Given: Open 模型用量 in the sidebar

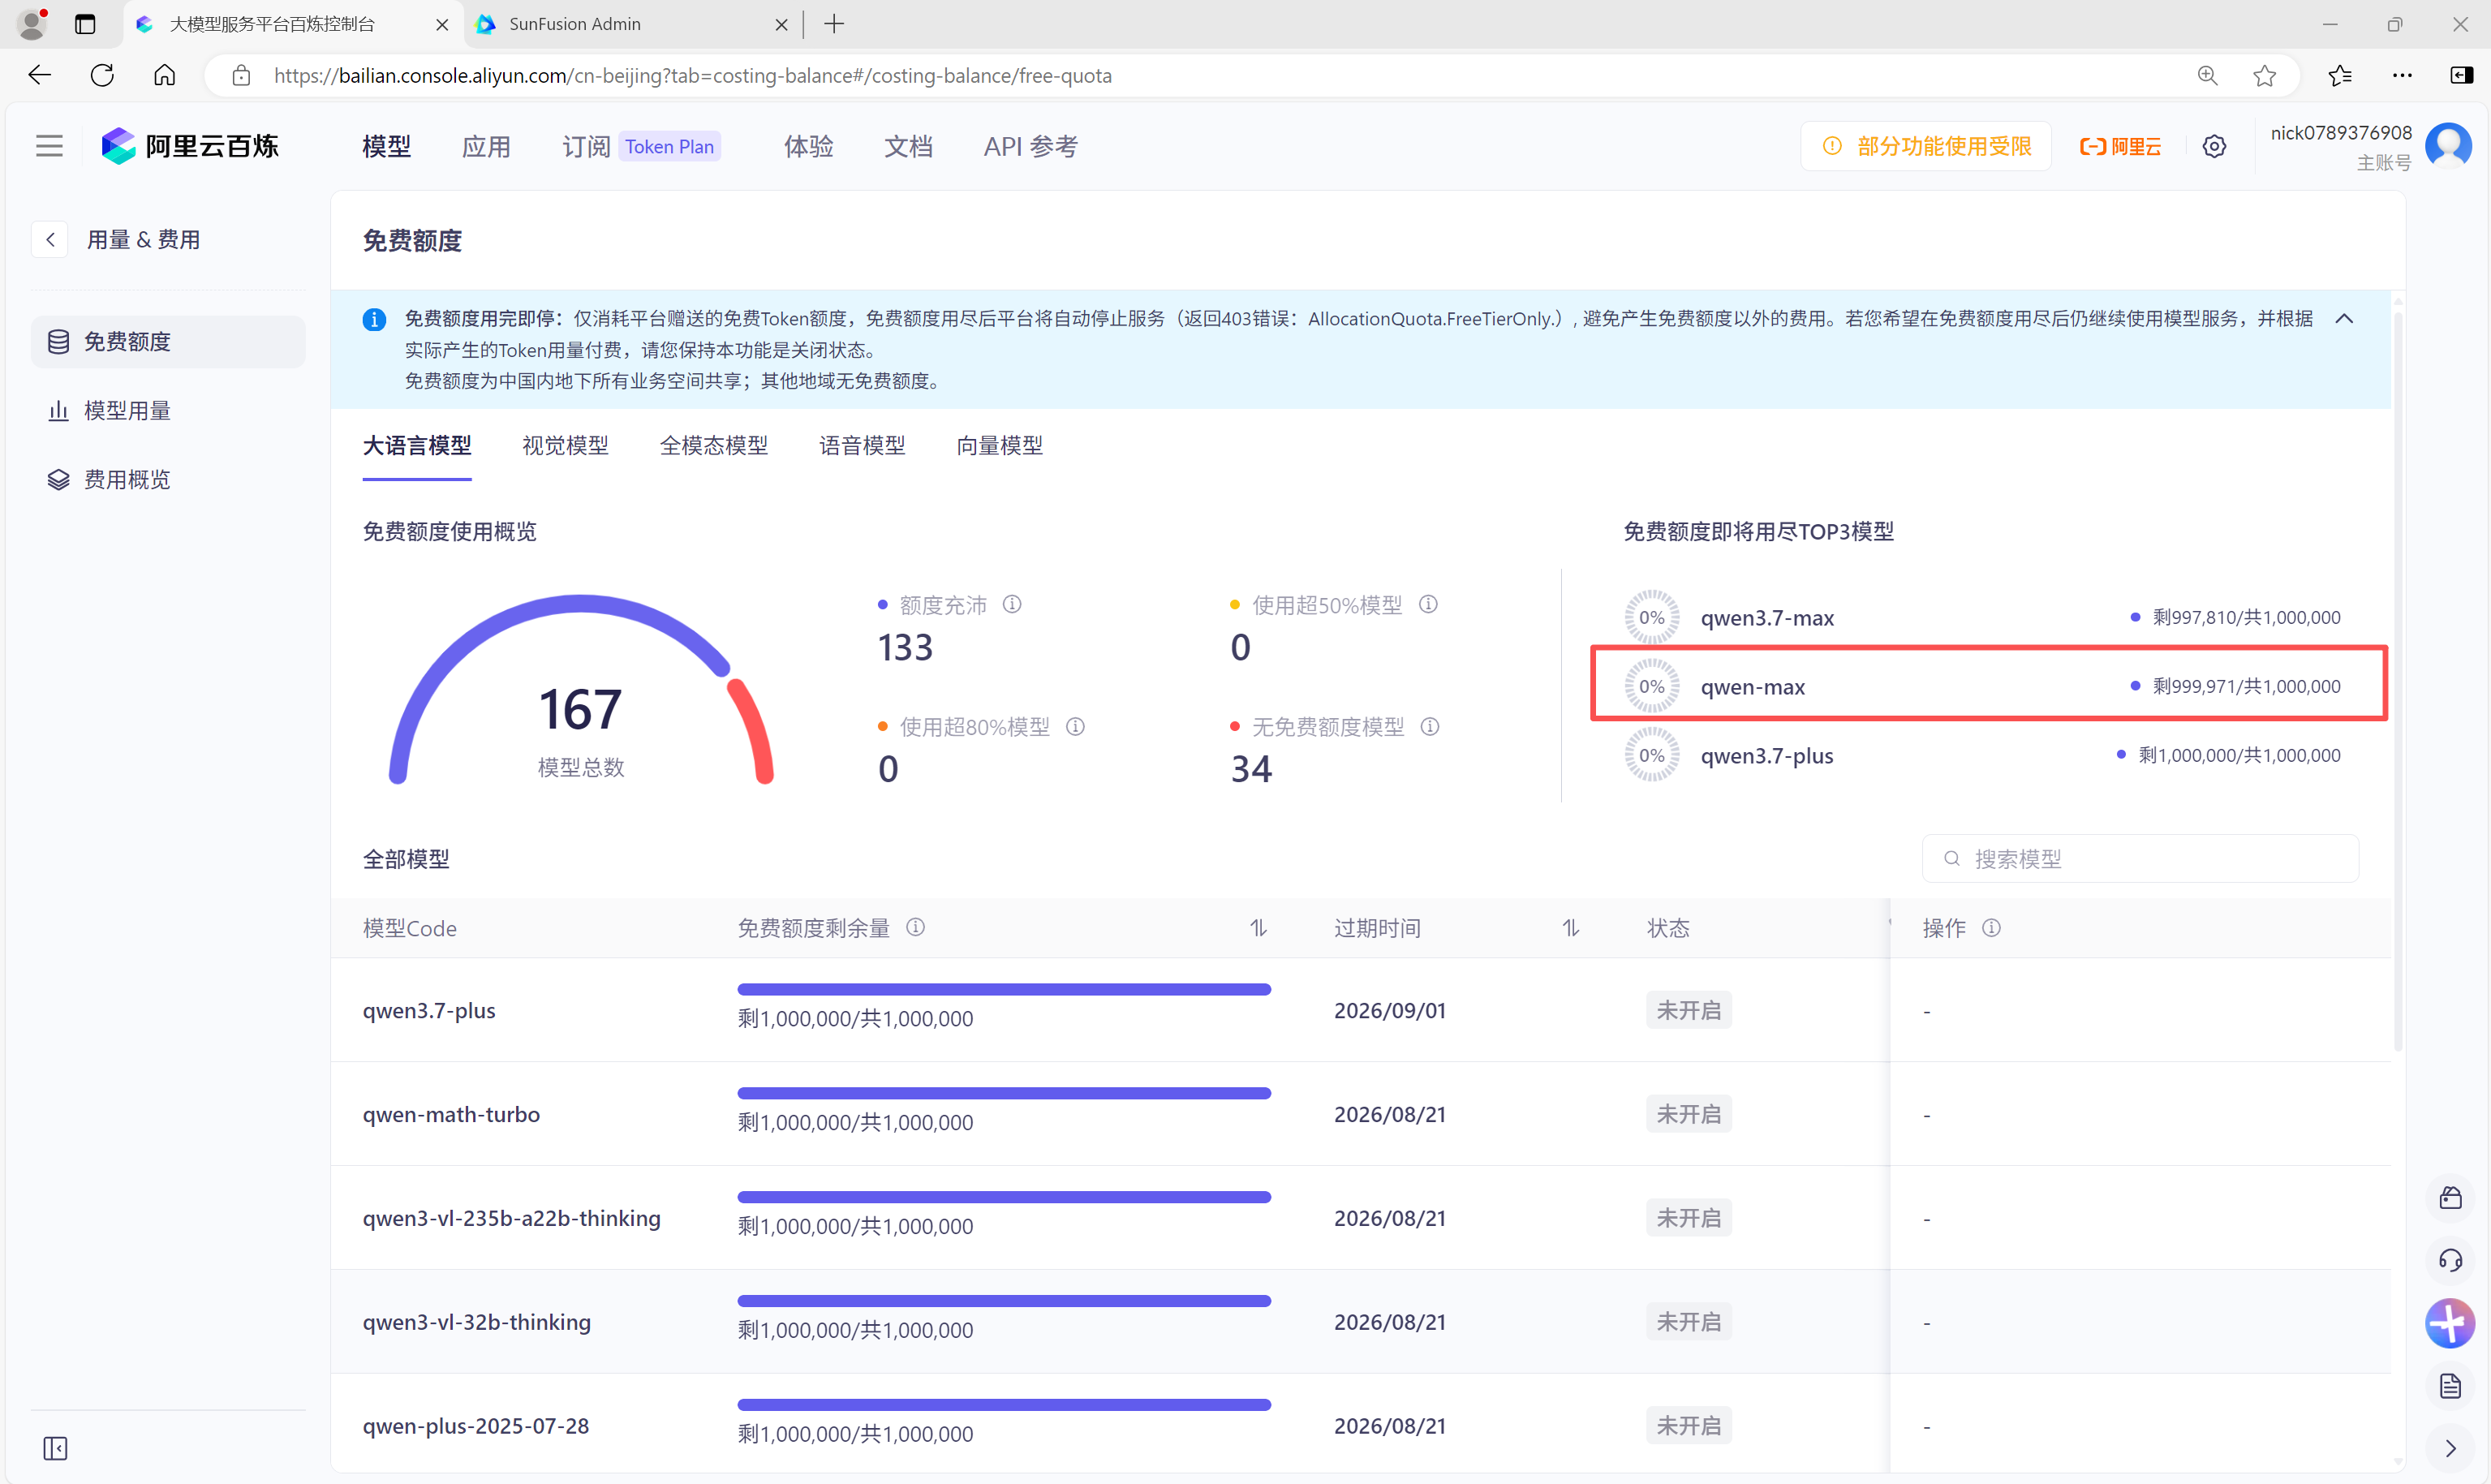Looking at the screenshot, I should (x=168, y=411).
